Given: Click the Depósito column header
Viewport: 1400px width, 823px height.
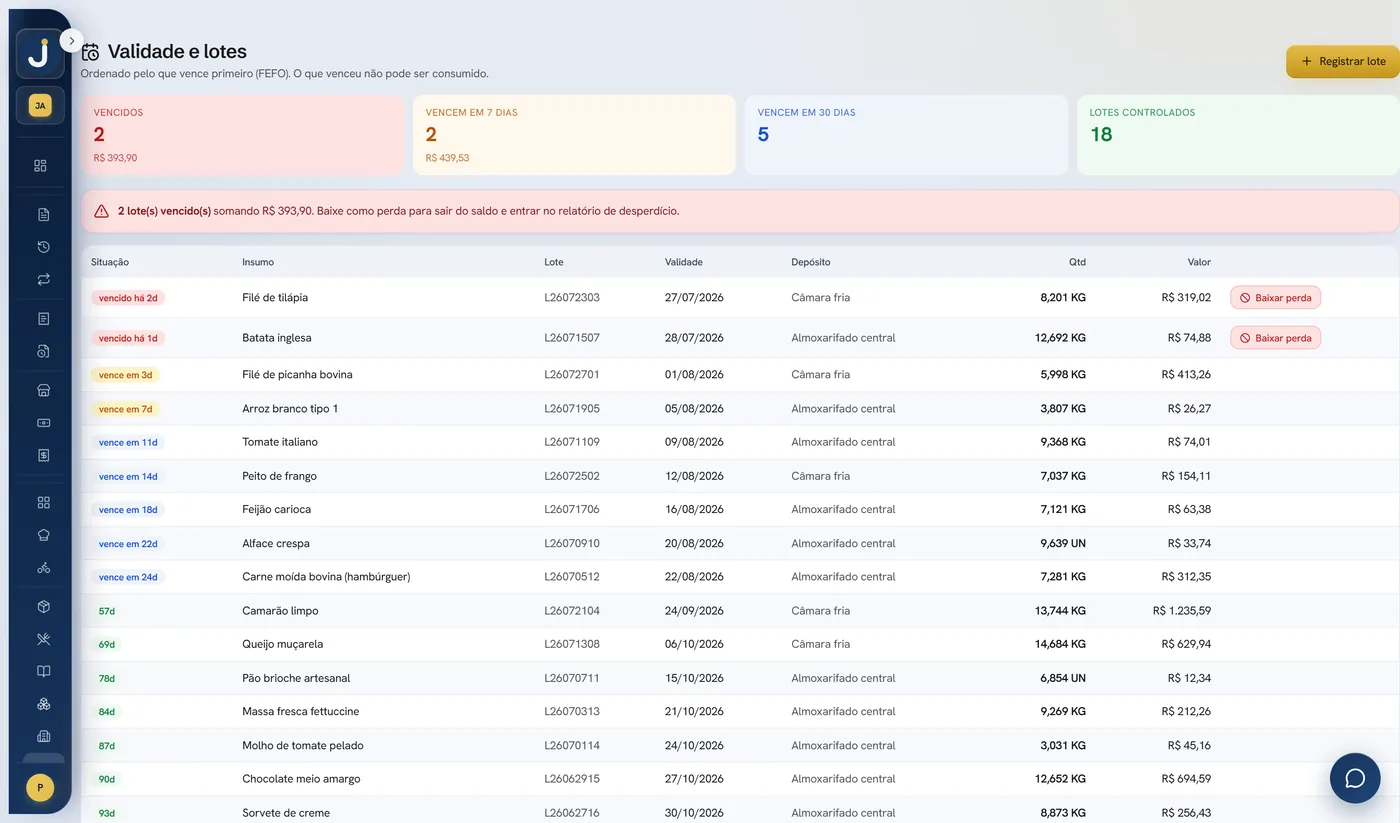Looking at the screenshot, I should pyautogui.click(x=811, y=262).
